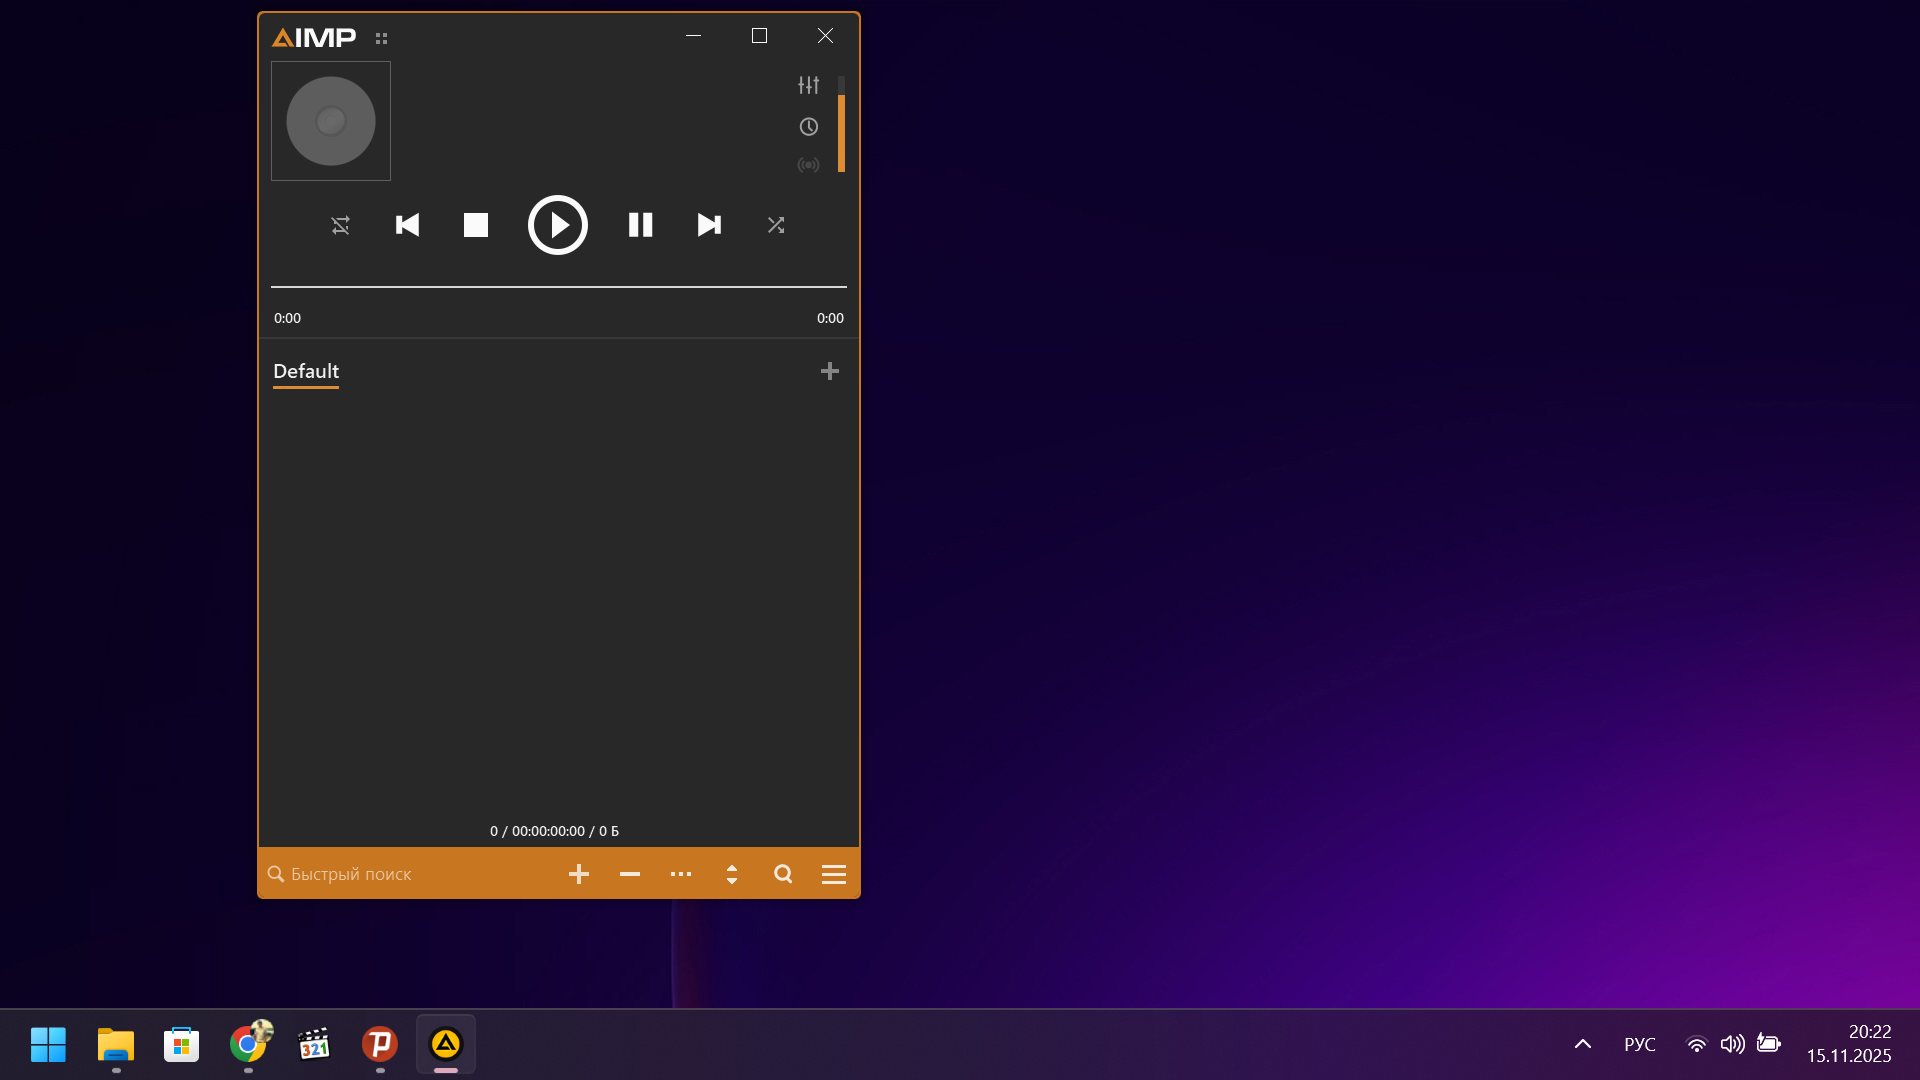
Task: Skip to the next track
Action: (x=709, y=225)
